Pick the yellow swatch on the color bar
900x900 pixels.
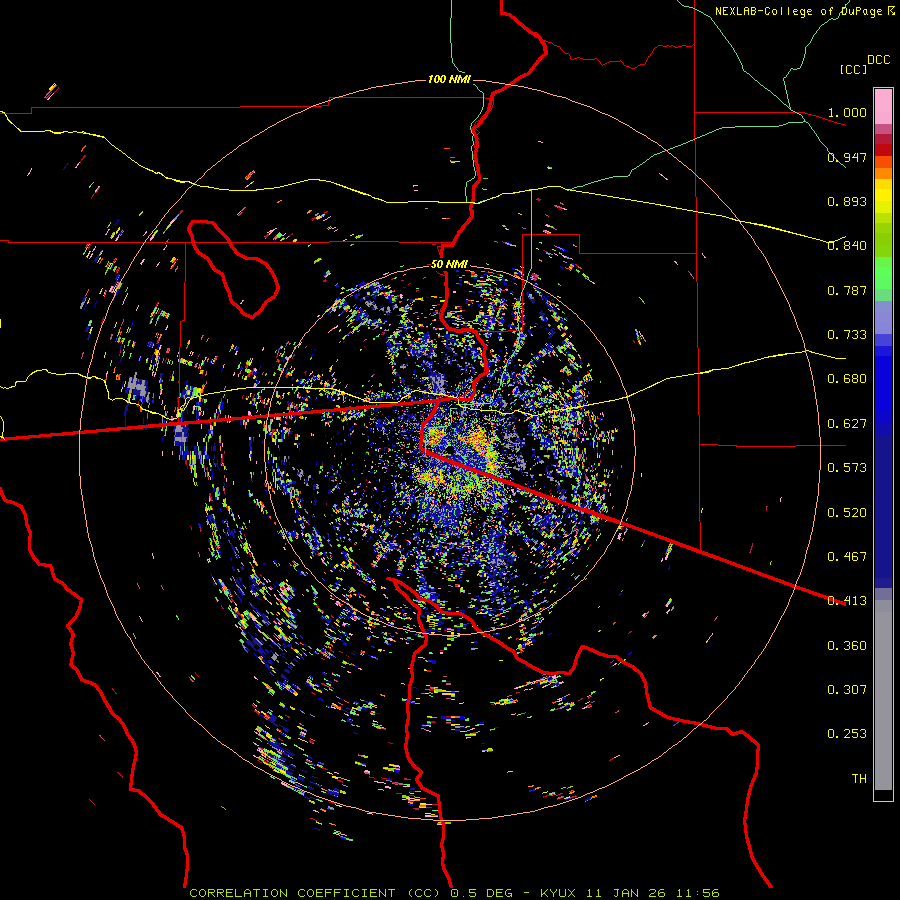tap(883, 196)
